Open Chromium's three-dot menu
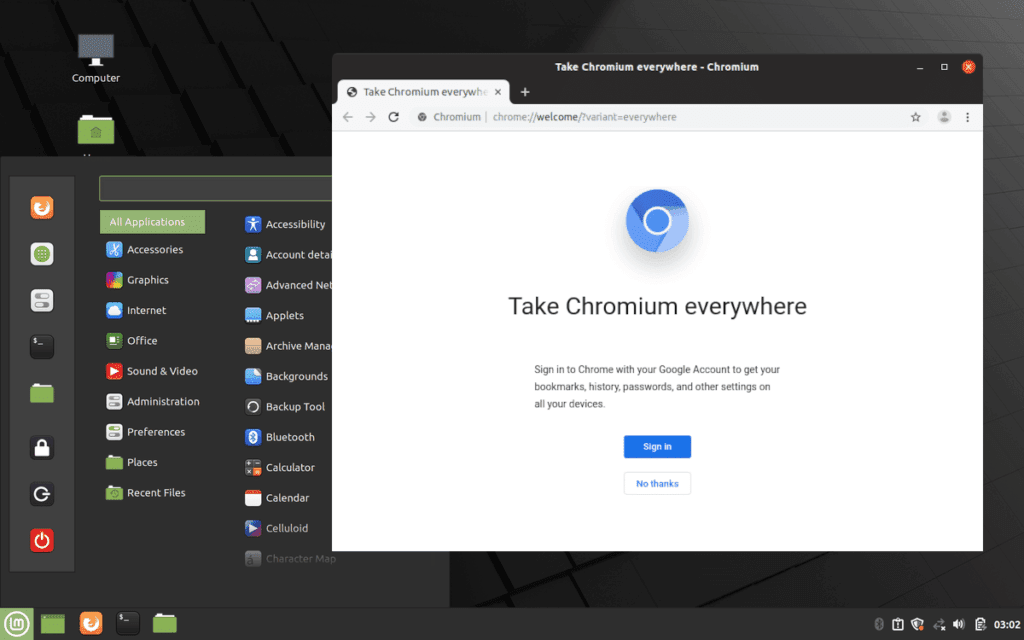This screenshot has width=1024, height=640. (967, 117)
